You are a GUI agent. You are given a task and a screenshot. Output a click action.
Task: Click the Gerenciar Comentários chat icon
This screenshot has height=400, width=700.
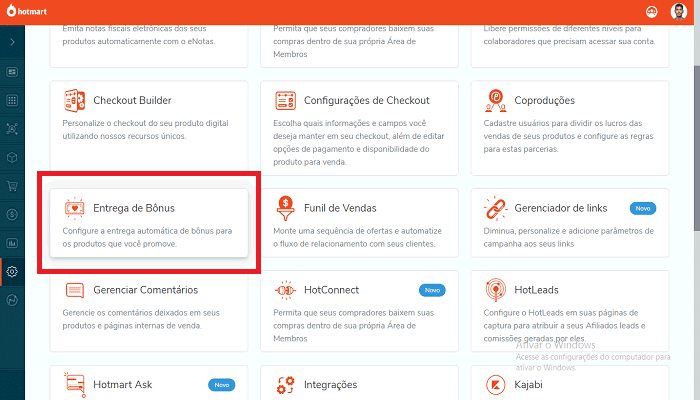[75, 290]
